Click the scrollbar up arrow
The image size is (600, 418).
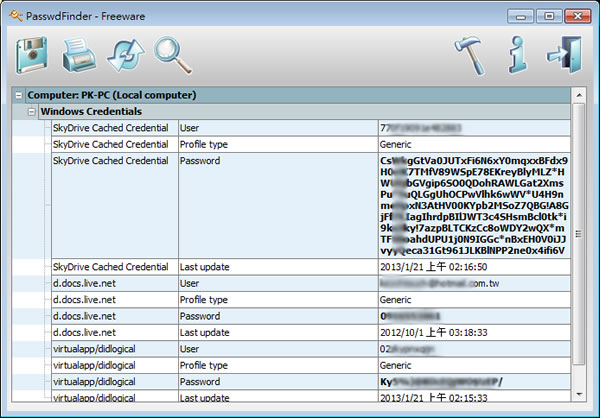coord(578,96)
